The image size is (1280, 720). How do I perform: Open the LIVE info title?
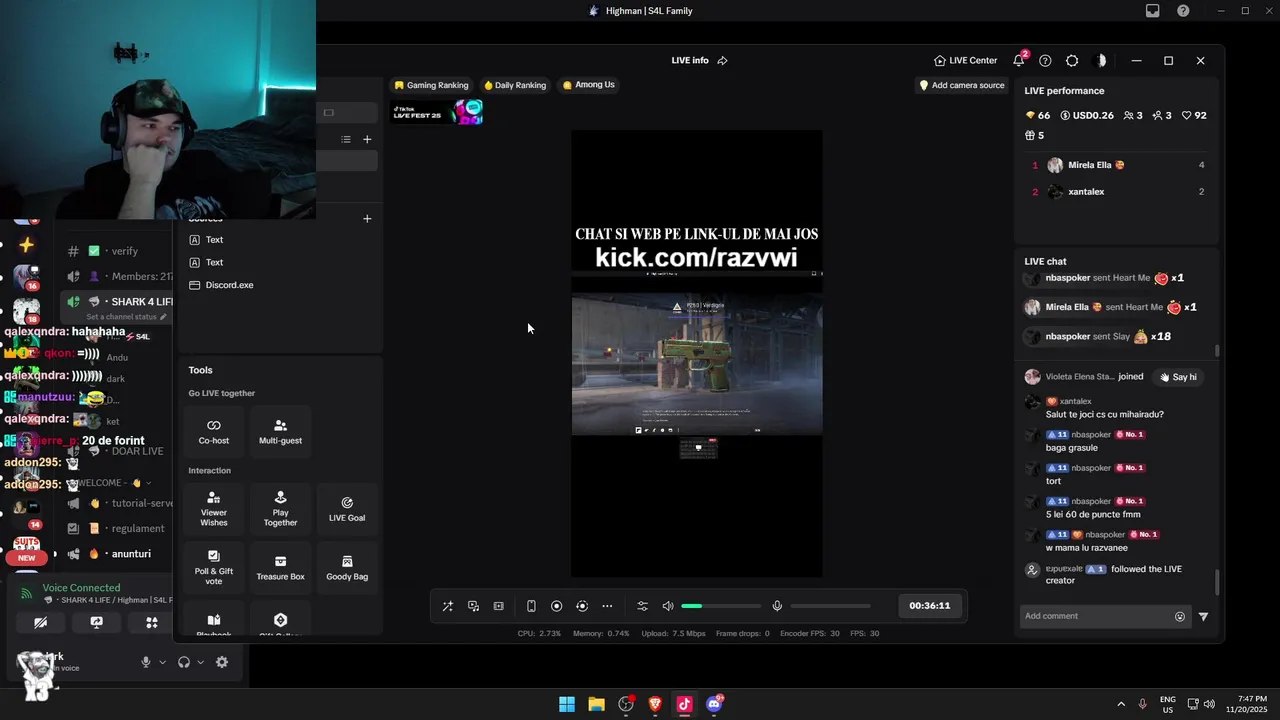pos(690,61)
